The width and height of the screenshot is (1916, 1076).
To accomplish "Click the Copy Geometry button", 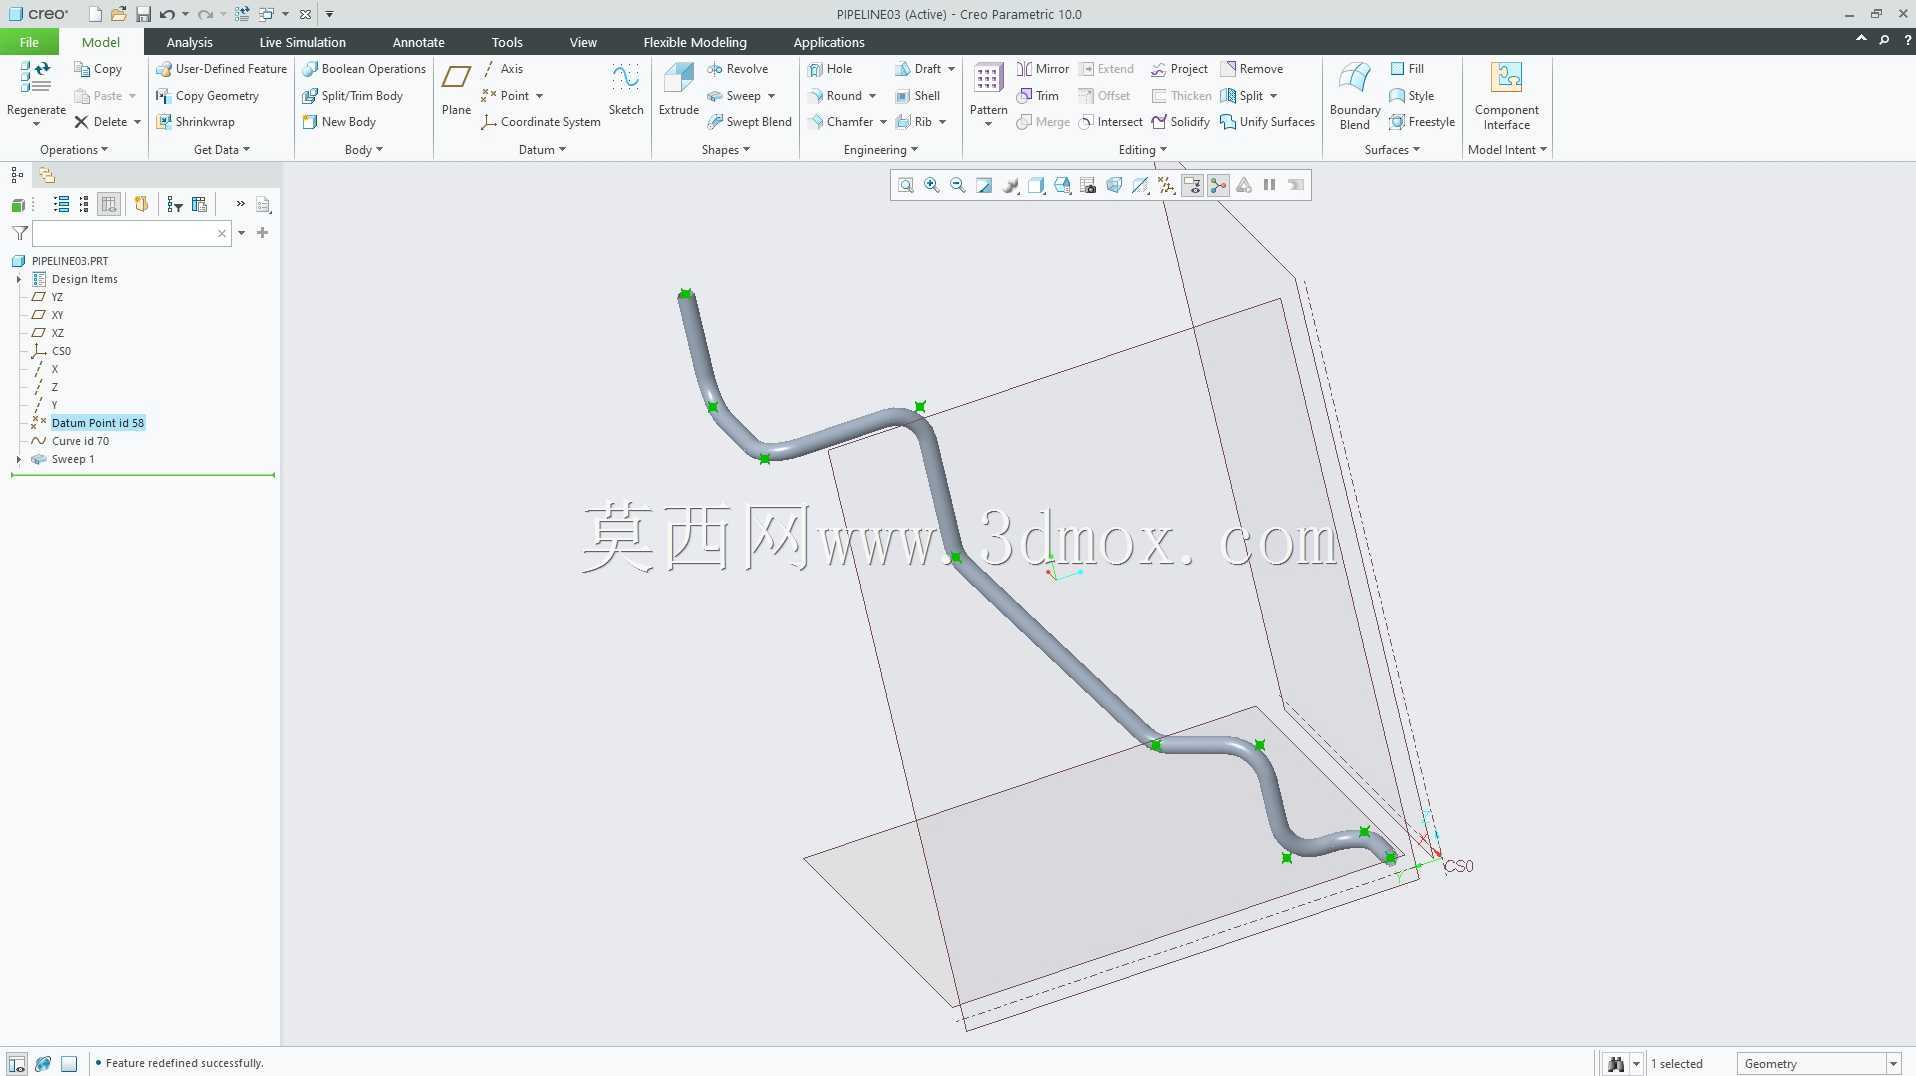I will tap(207, 96).
